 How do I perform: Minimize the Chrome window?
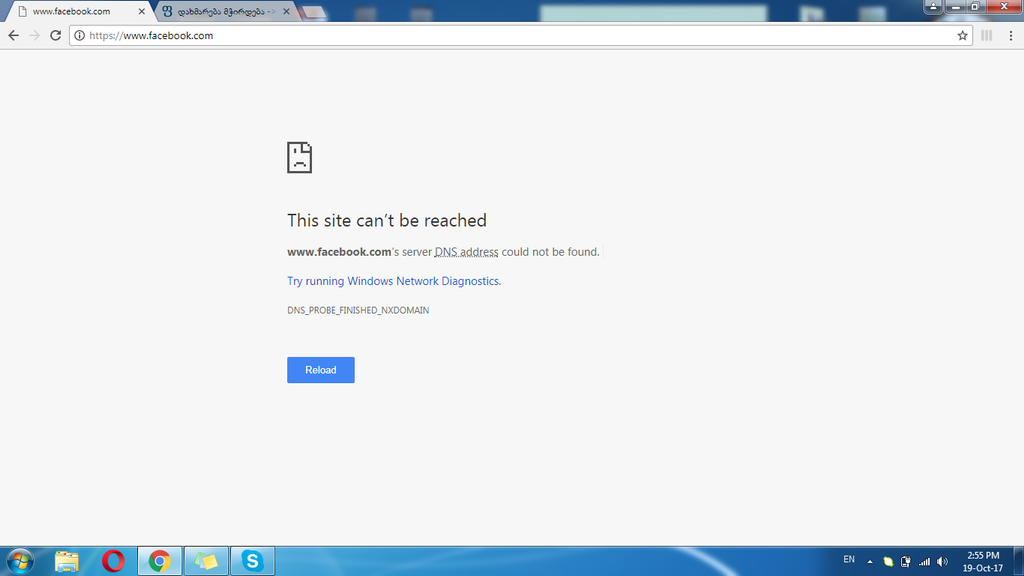[x=955, y=6]
